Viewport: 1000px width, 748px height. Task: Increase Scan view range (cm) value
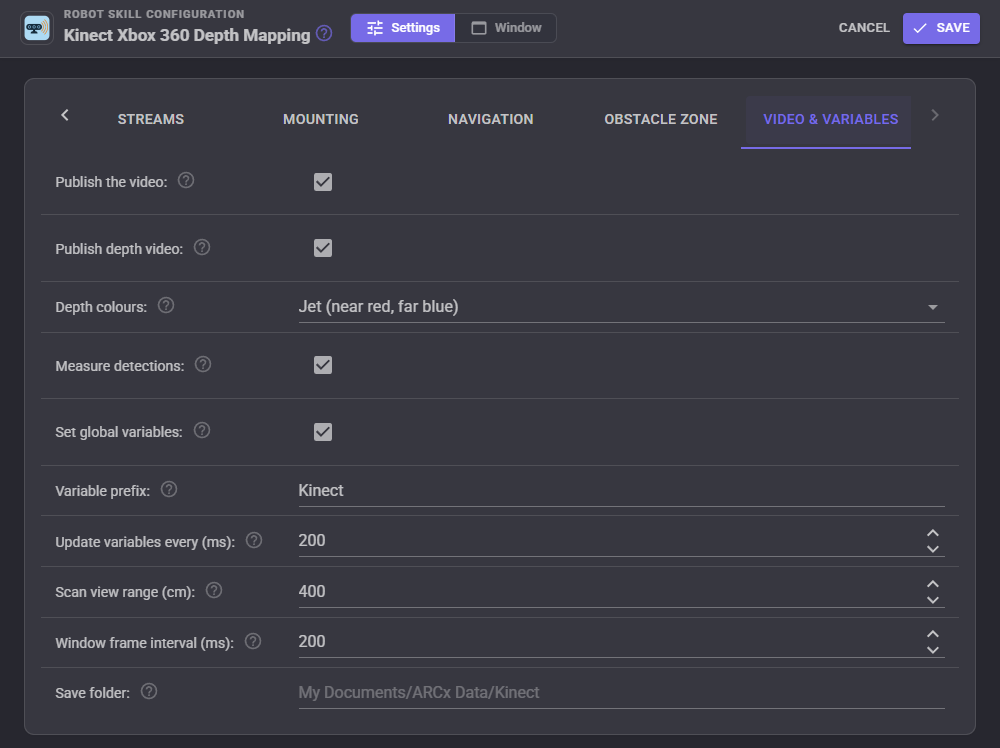click(x=932, y=583)
